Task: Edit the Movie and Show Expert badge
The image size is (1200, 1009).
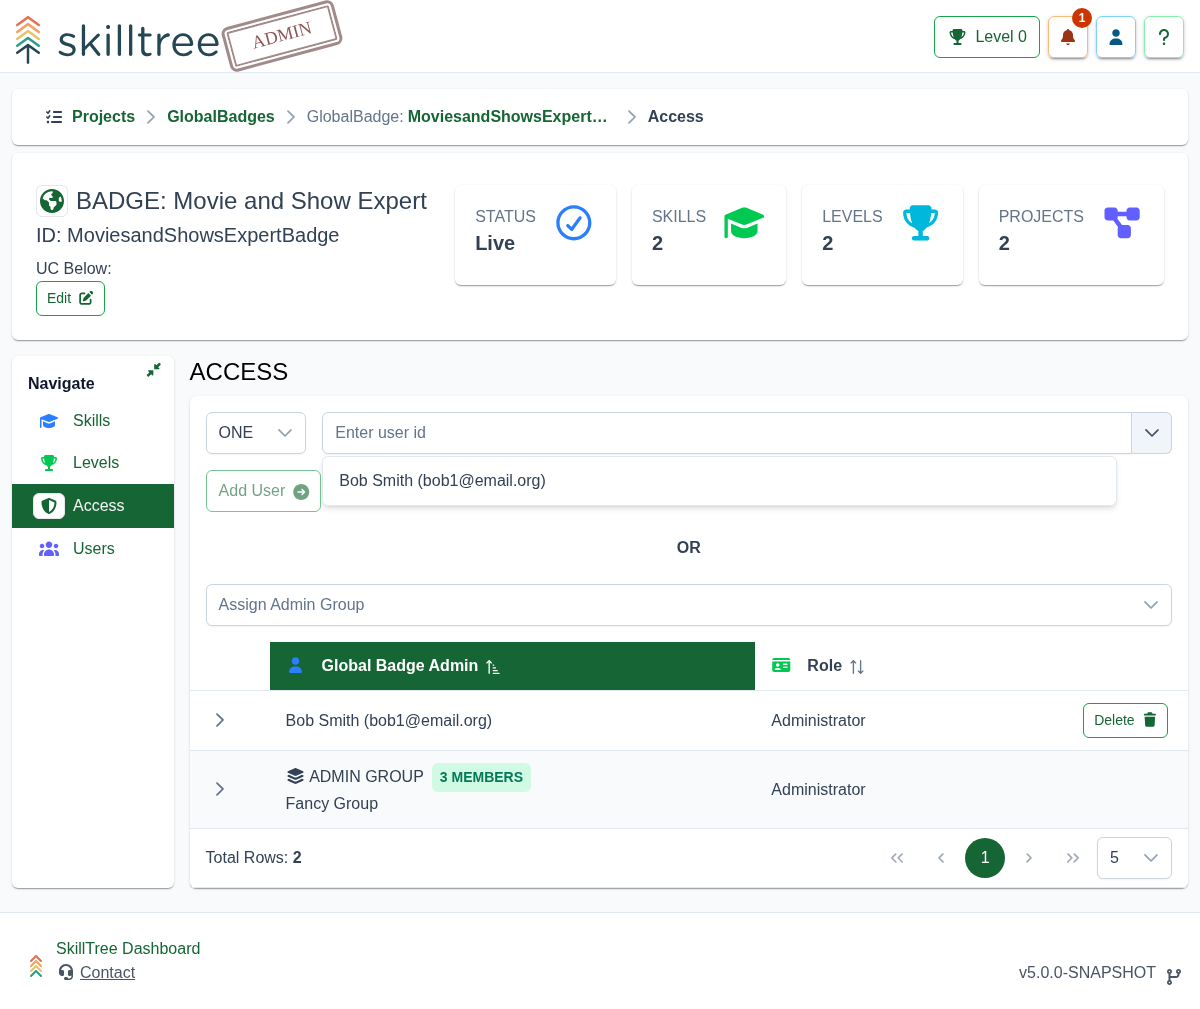Action: pyautogui.click(x=70, y=298)
